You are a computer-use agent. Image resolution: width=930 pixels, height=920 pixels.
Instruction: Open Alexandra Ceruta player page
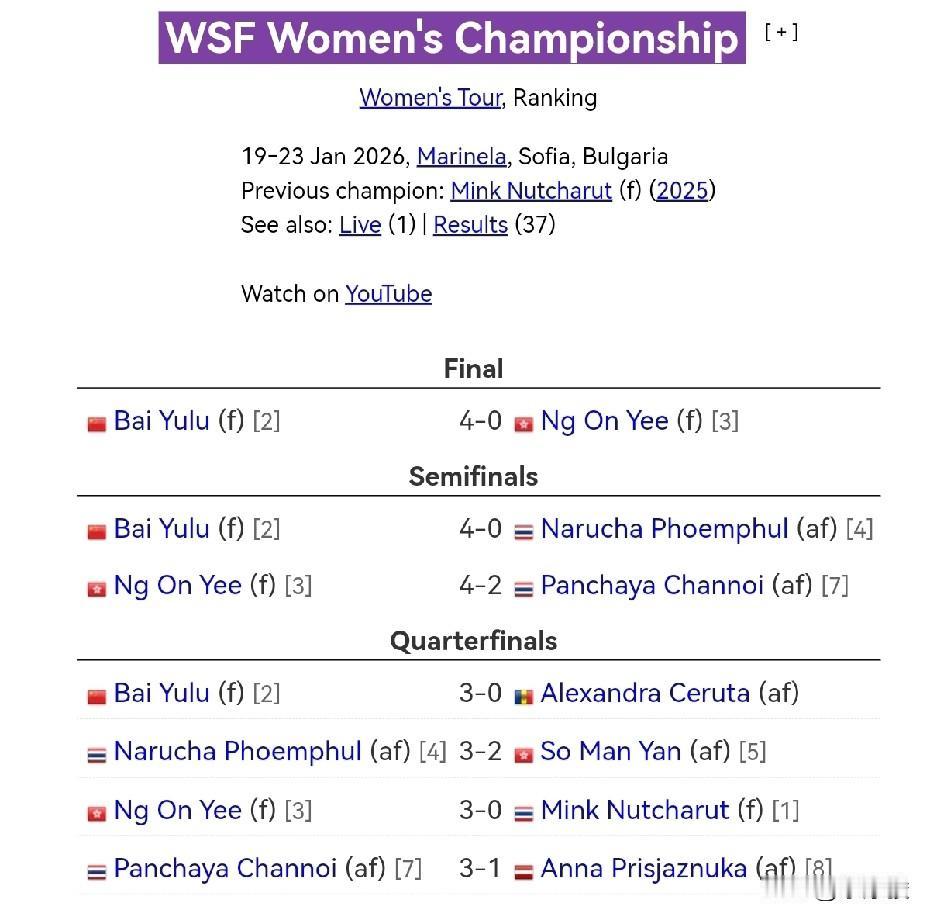click(645, 693)
